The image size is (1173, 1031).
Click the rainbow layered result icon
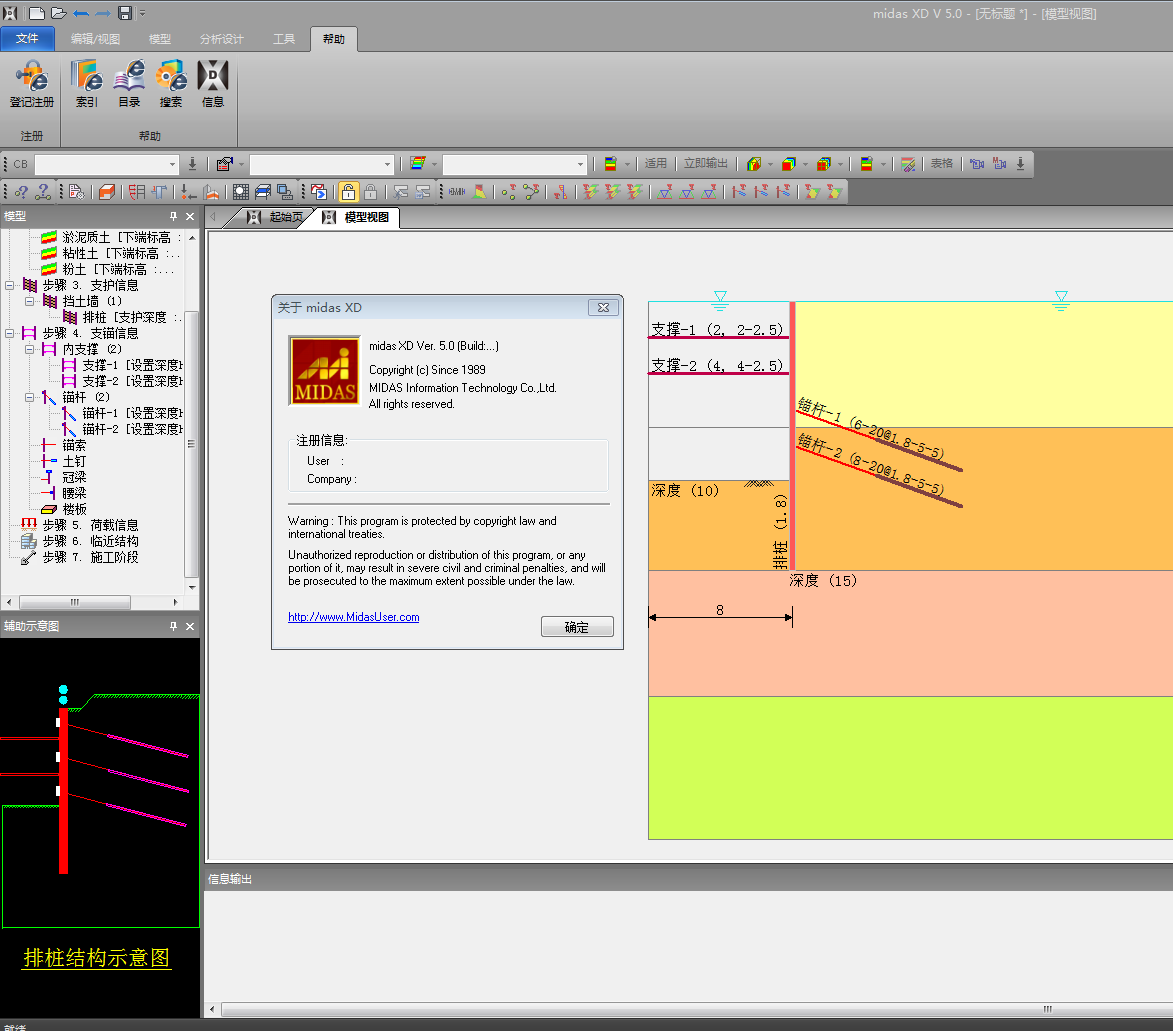(417, 164)
